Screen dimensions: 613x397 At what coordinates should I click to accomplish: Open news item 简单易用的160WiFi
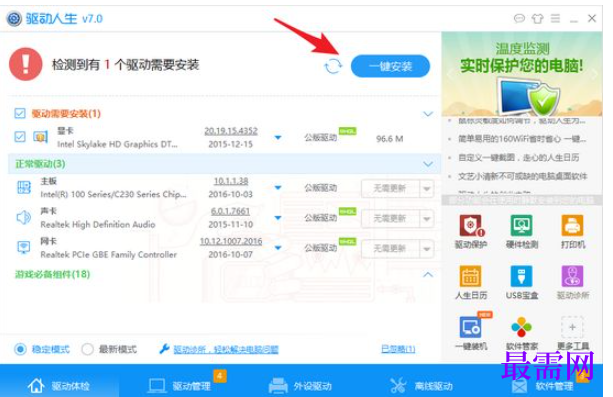click(522, 139)
